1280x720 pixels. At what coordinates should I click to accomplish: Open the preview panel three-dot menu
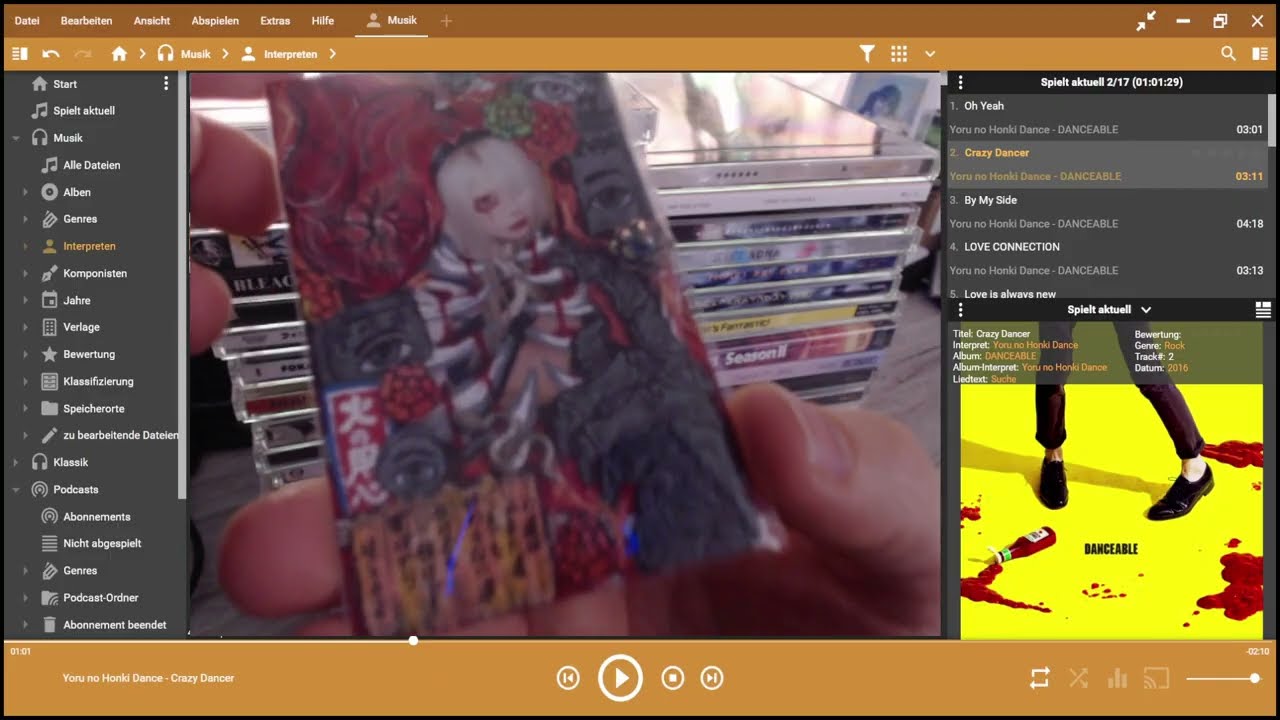point(960,310)
